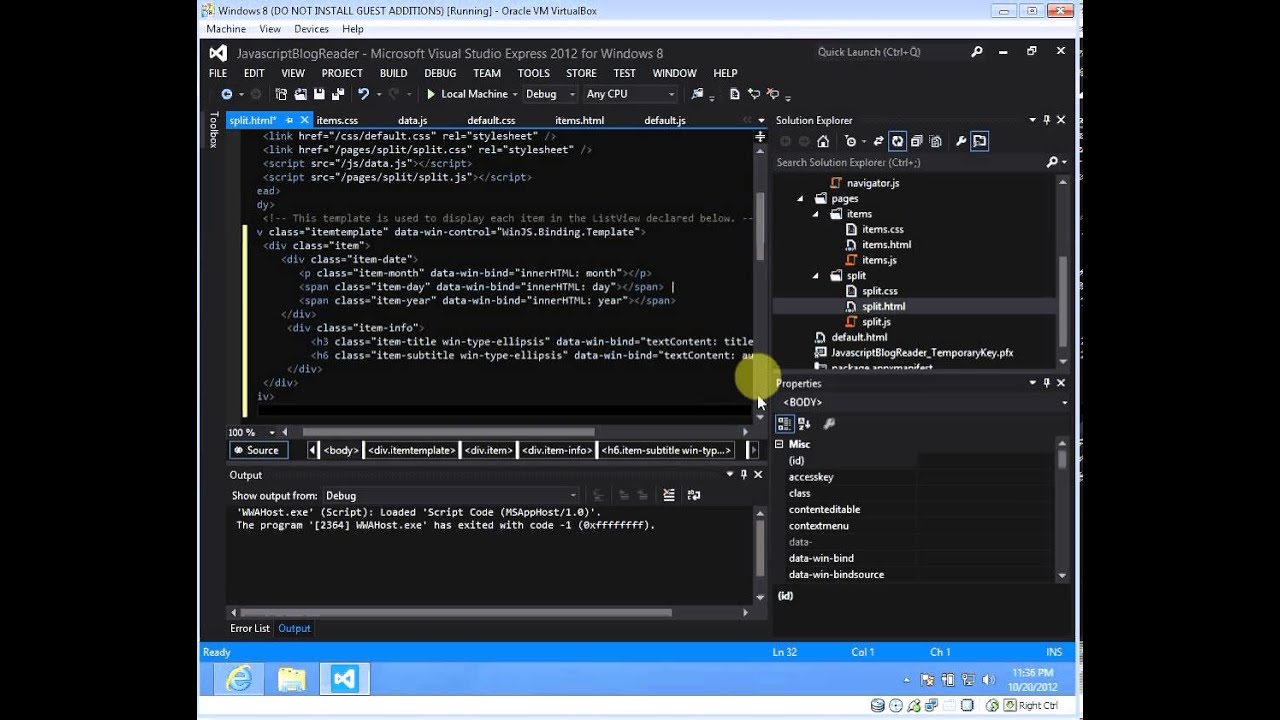
Task: Click Visual Studio icon on taskbar
Action: (x=345, y=680)
